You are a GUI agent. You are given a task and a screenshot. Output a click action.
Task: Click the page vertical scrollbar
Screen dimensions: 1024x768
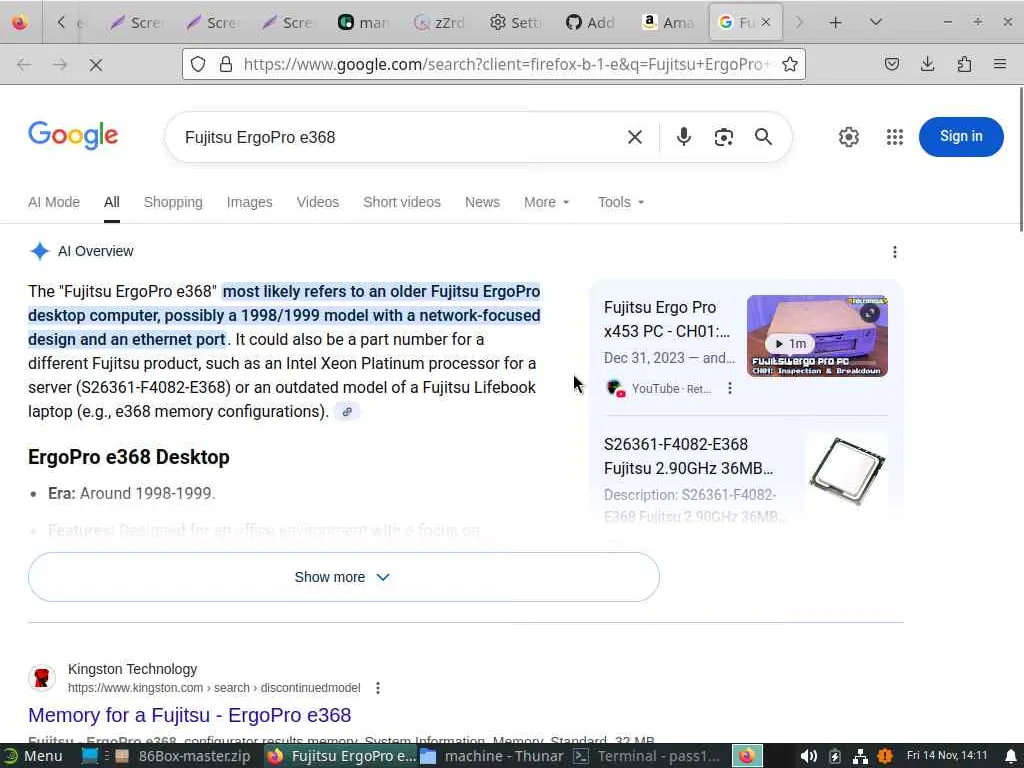(x=1020, y=159)
